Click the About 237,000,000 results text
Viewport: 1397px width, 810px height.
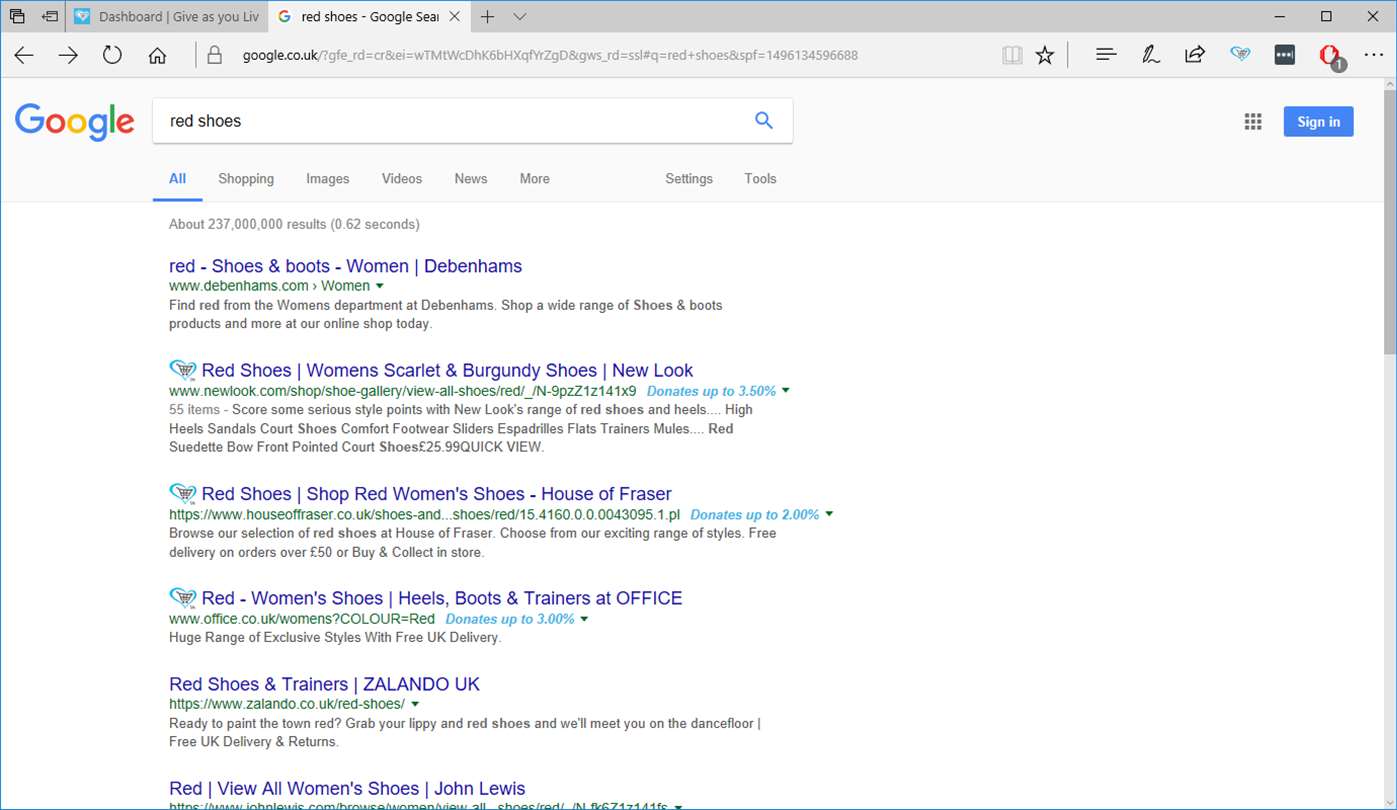pyautogui.click(x=294, y=224)
